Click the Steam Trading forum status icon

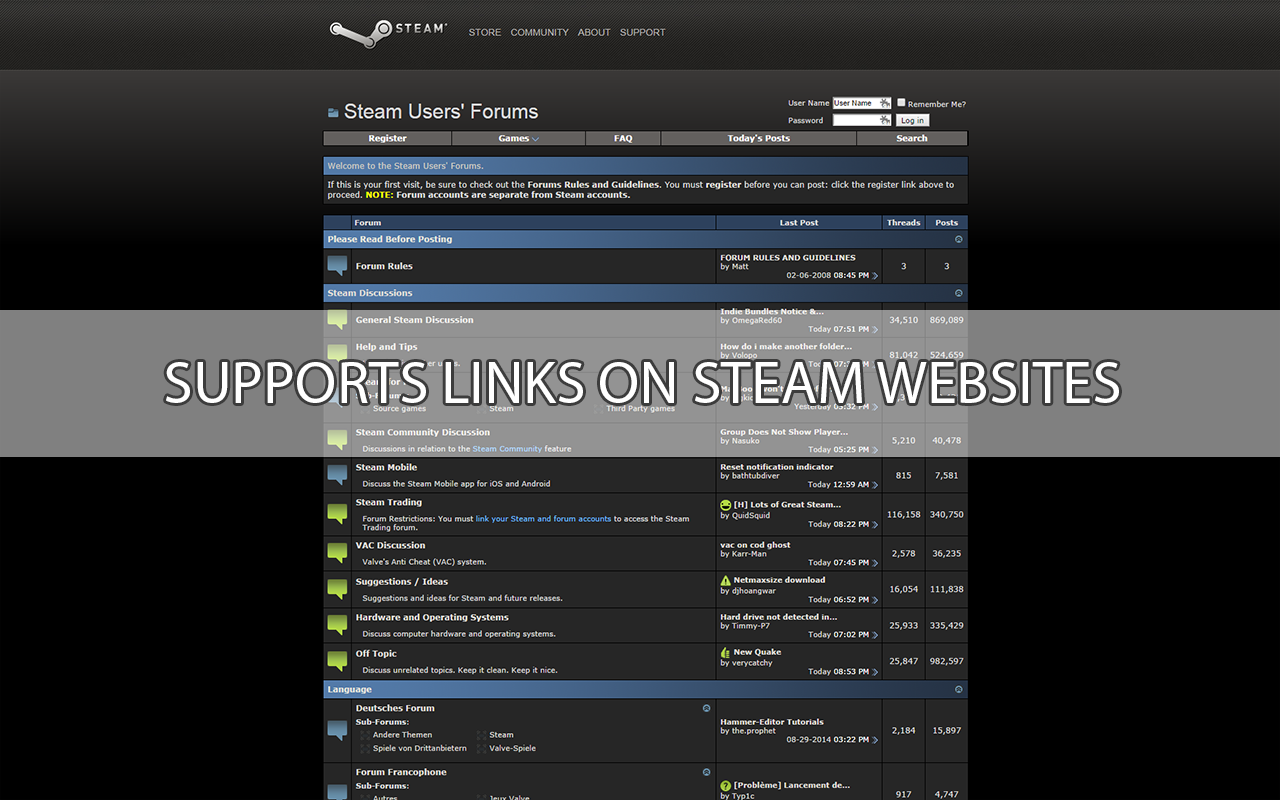tap(337, 514)
